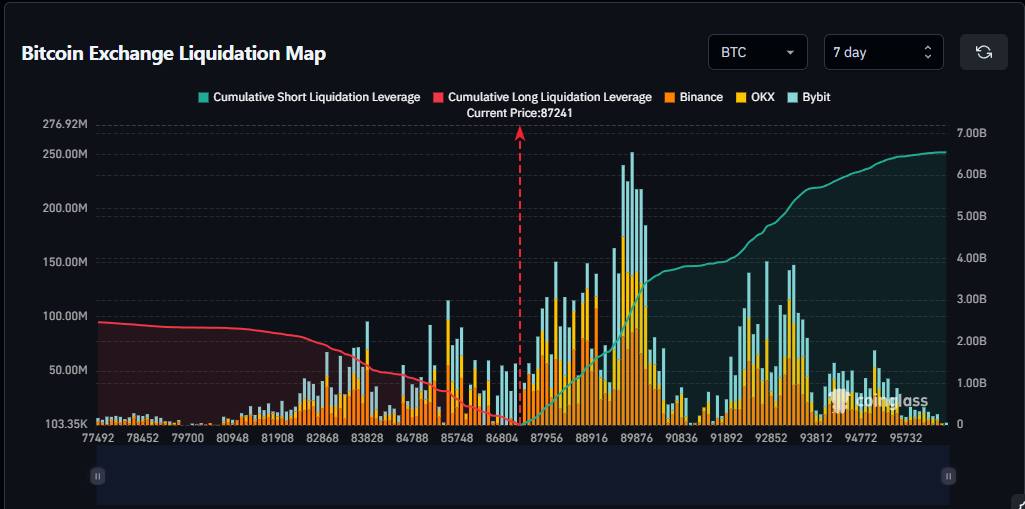This screenshot has height=509, width=1025.
Task: Click the left pause-style range handle
Action: click(97, 477)
